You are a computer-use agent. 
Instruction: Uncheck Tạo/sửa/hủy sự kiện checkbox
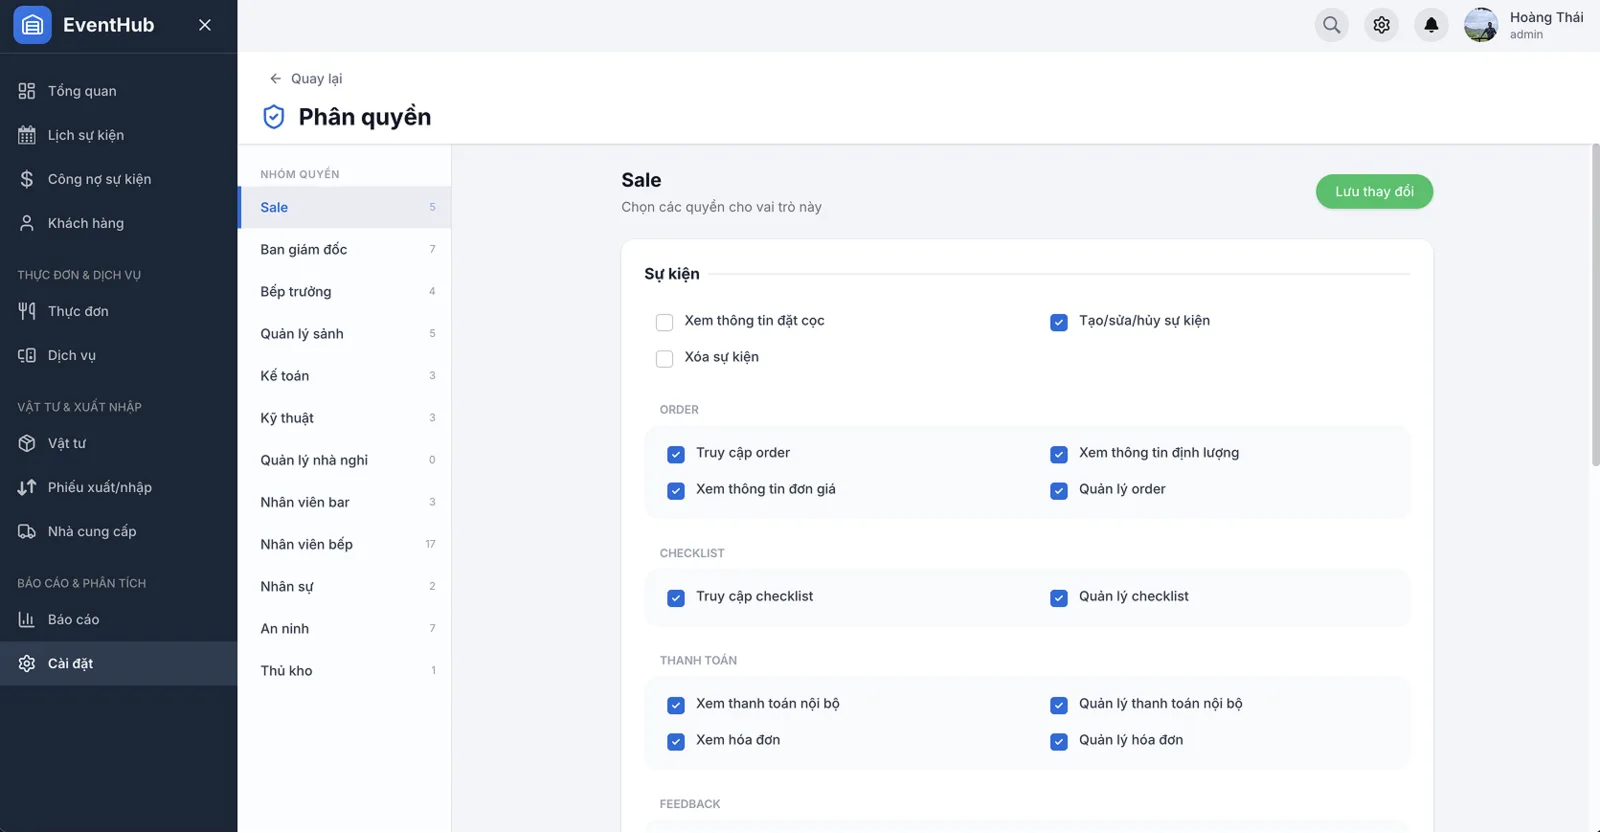[1058, 322]
